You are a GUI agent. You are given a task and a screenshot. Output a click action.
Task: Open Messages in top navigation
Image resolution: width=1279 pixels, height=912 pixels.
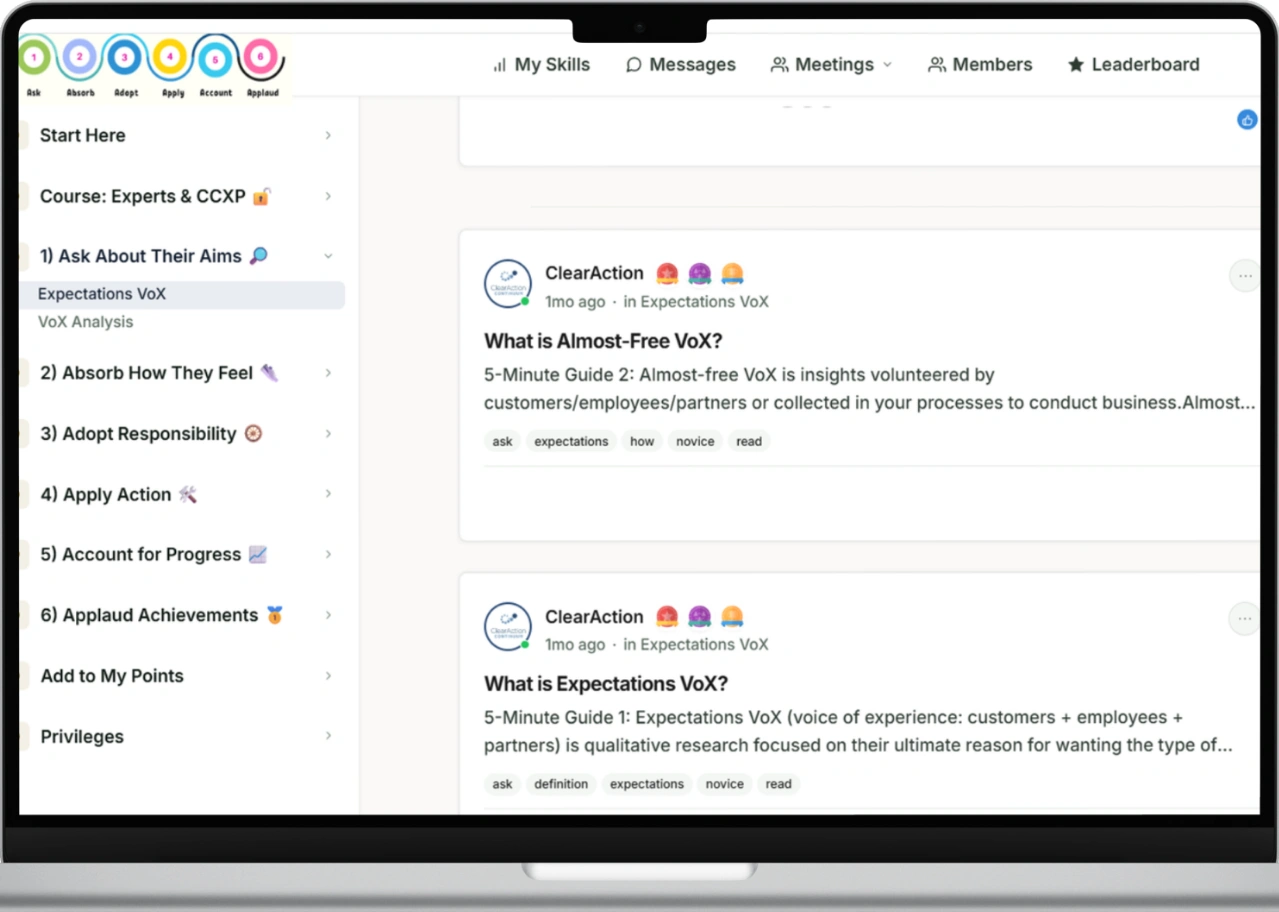680,65
